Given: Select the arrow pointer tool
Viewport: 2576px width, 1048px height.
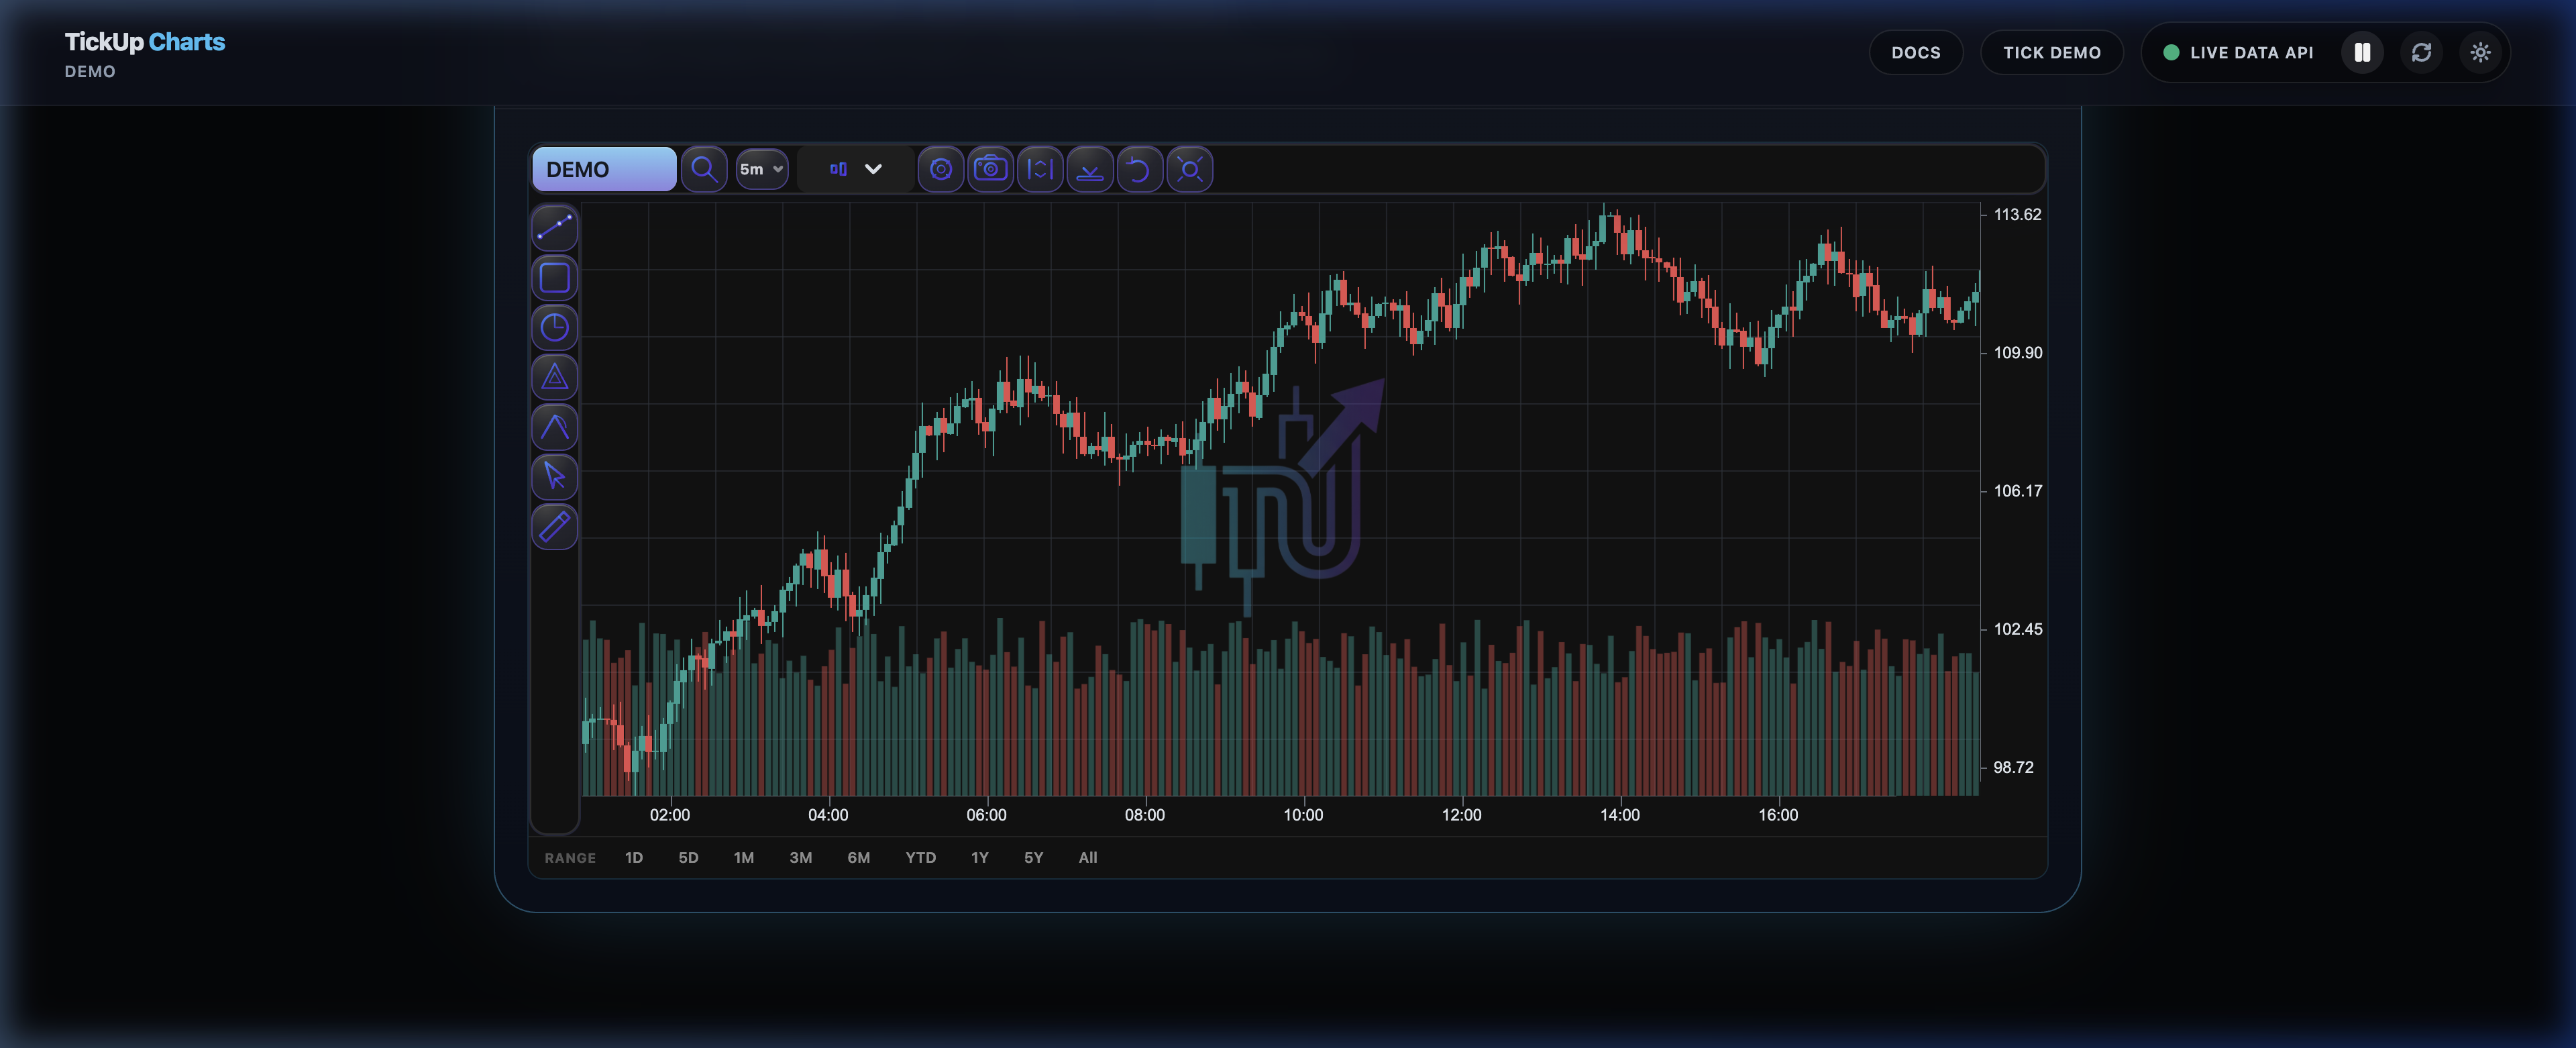Looking at the screenshot, I should pos(554,477).
